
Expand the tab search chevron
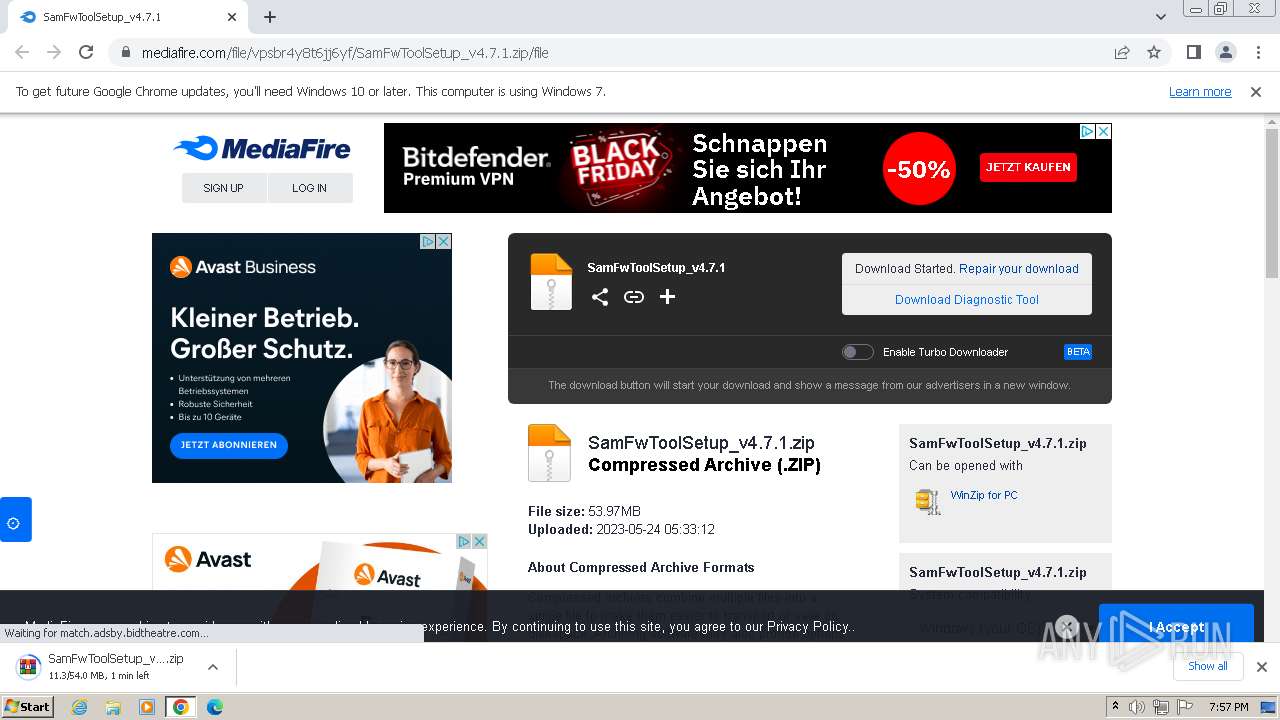1161,17
